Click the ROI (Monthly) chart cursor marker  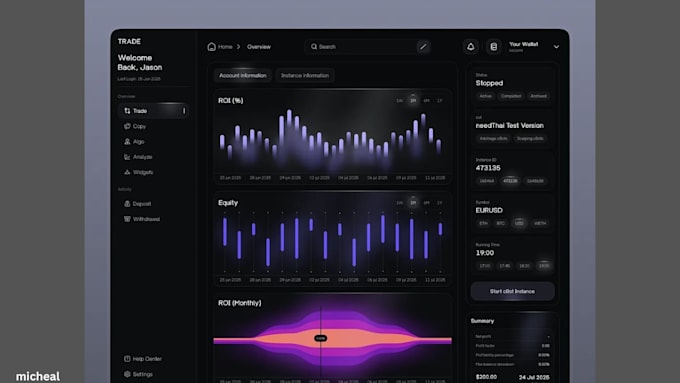320,338
